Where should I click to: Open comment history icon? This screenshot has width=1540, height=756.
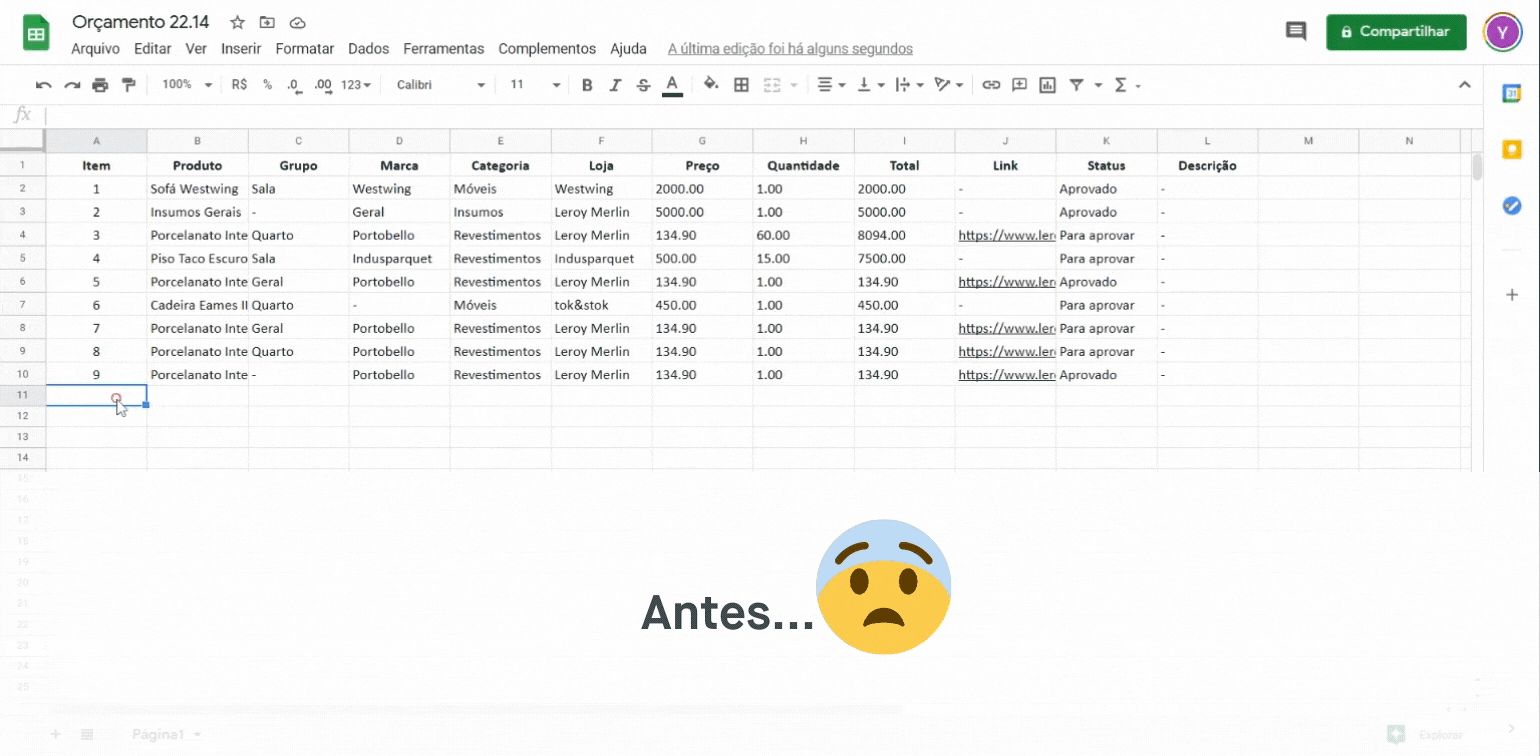pyautogui.click(x=1296, y=32)
